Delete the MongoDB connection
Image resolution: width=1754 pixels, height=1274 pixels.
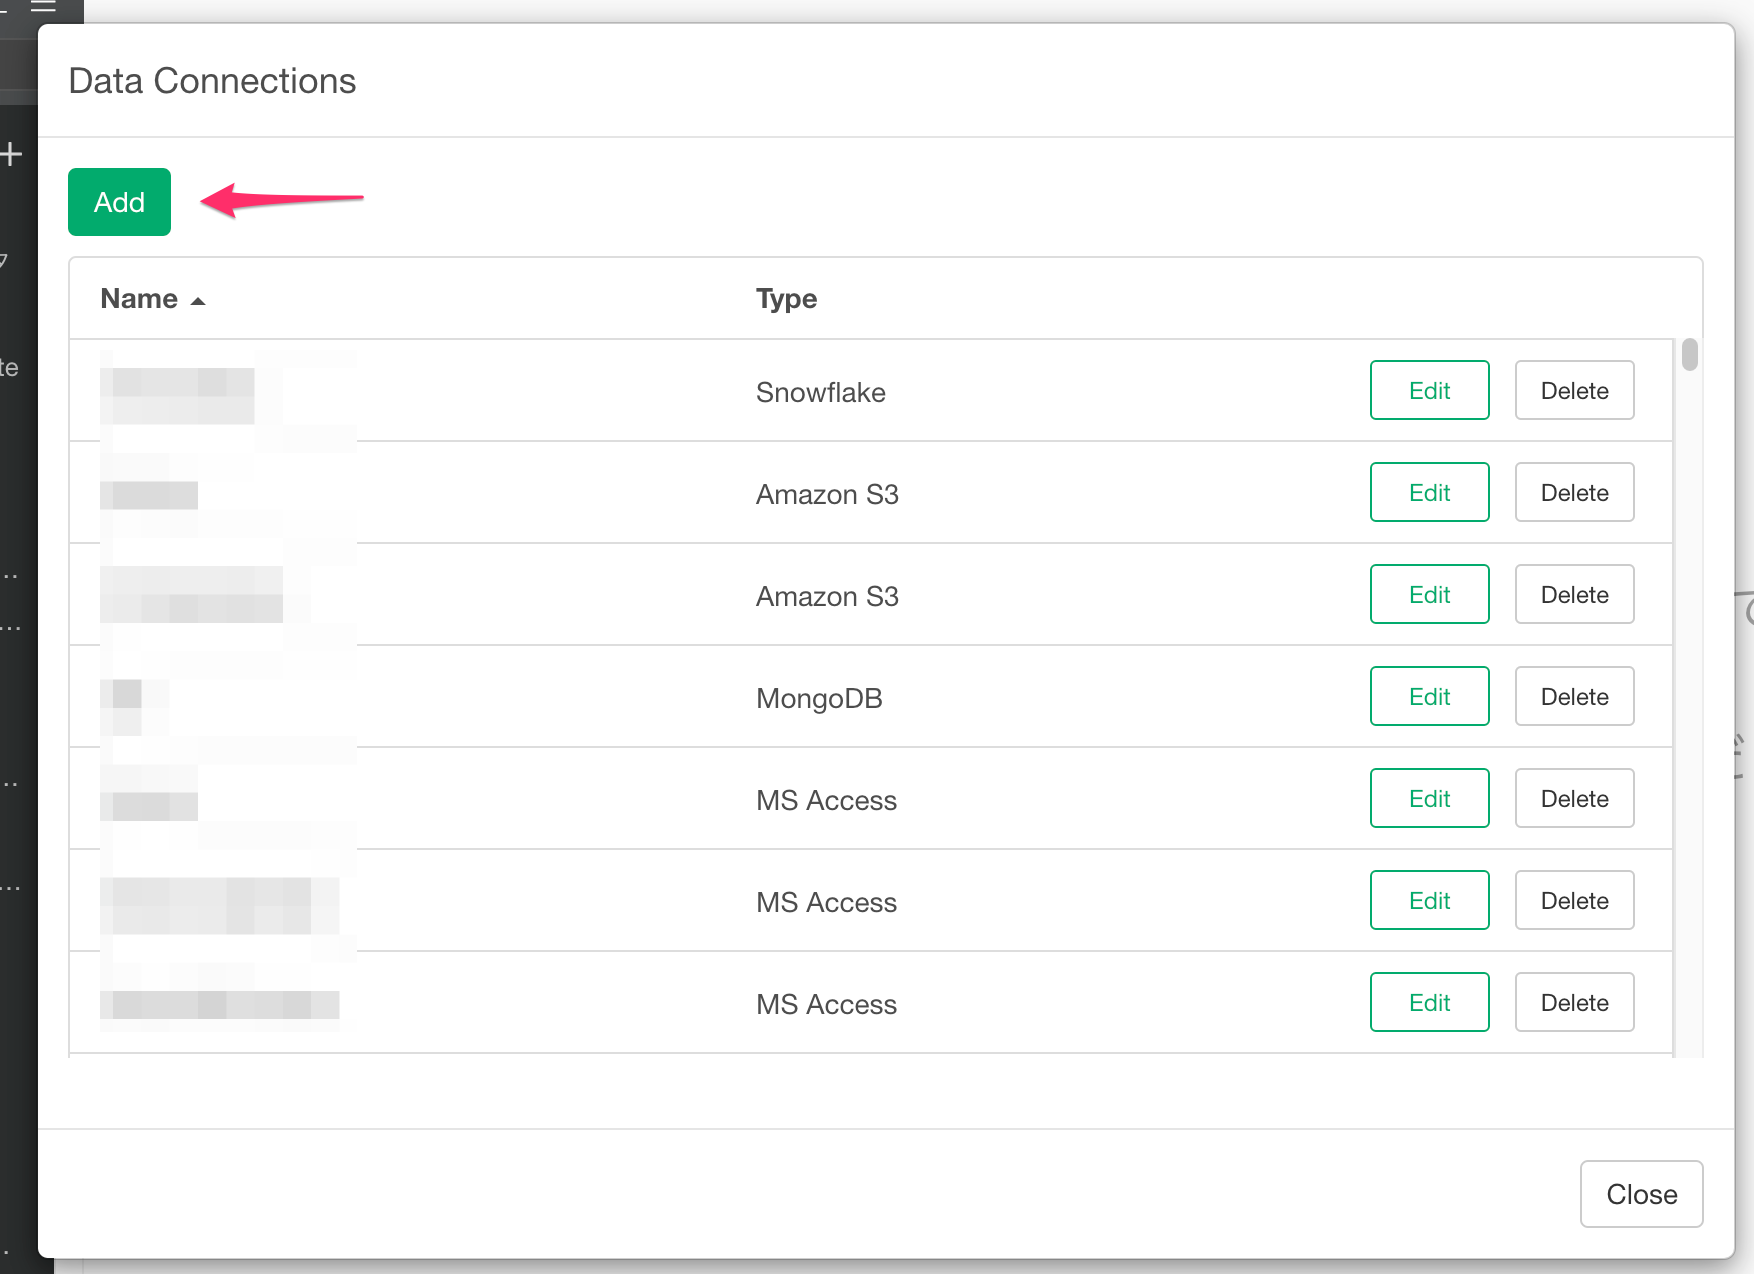[1574, 696]
